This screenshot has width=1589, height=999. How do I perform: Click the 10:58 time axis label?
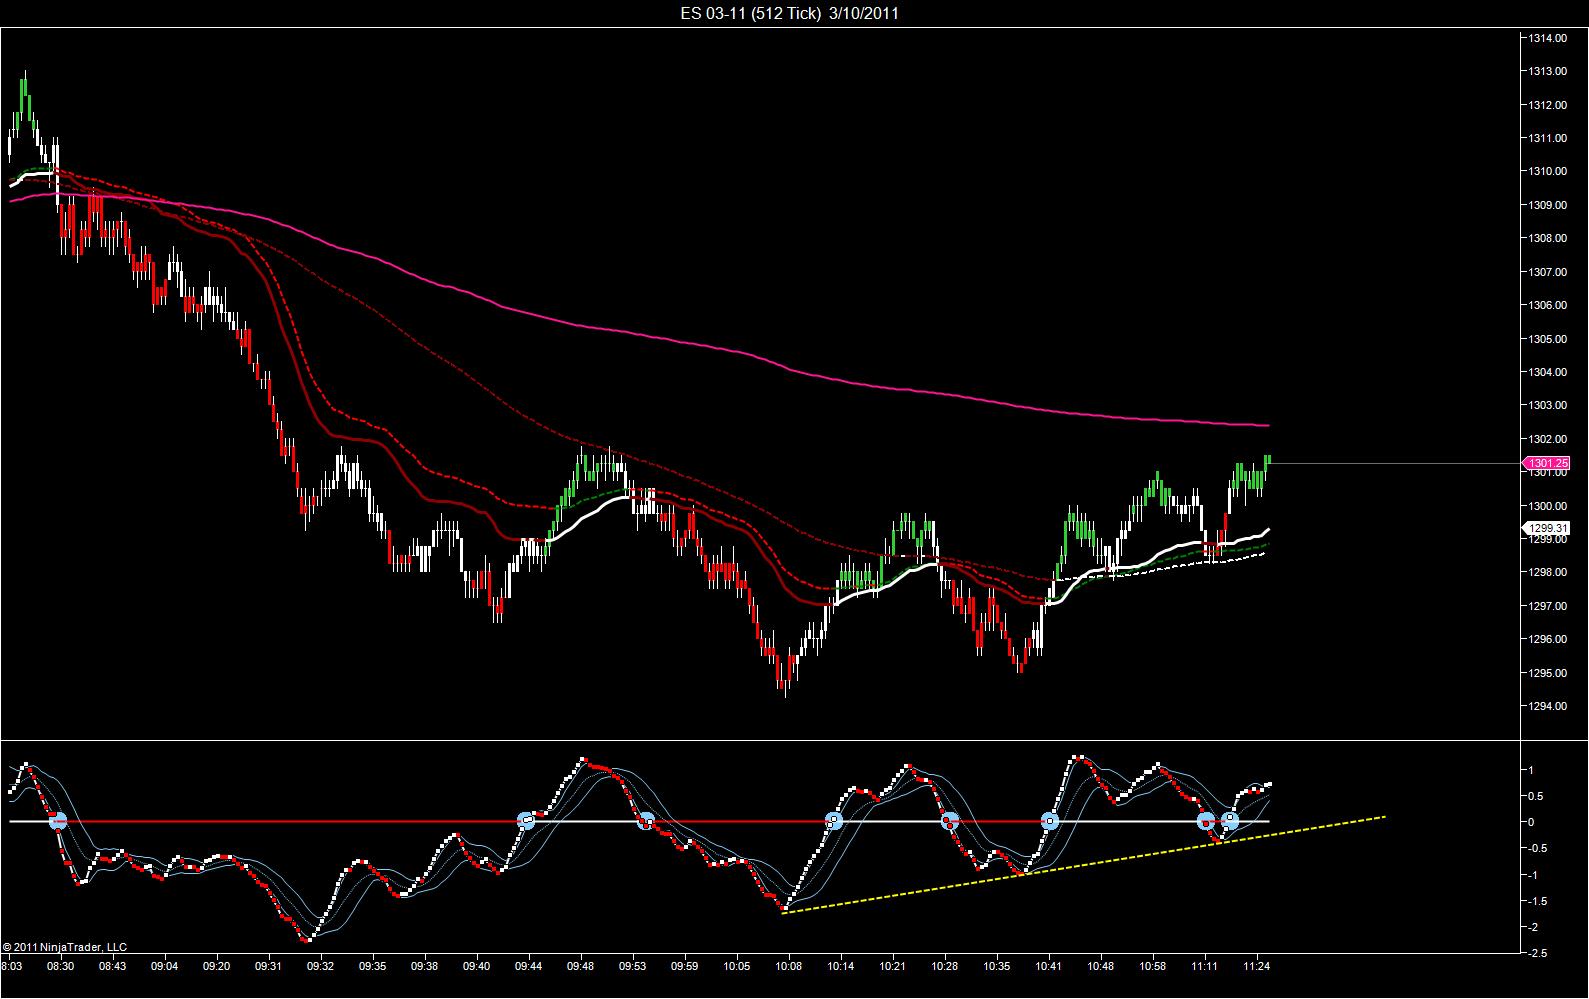coord(1152,967)
